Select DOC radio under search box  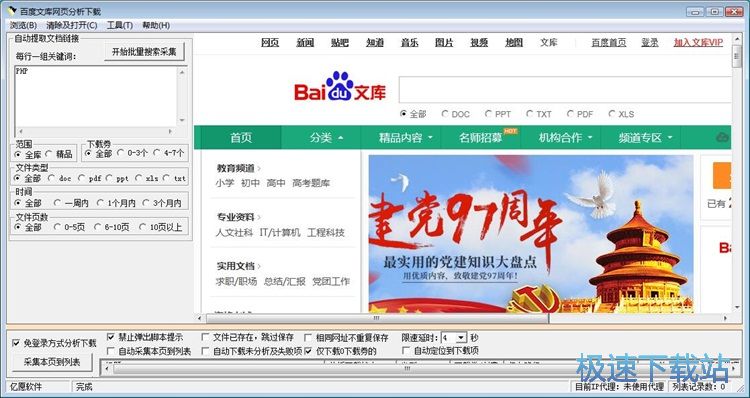(x=445, y=114)
